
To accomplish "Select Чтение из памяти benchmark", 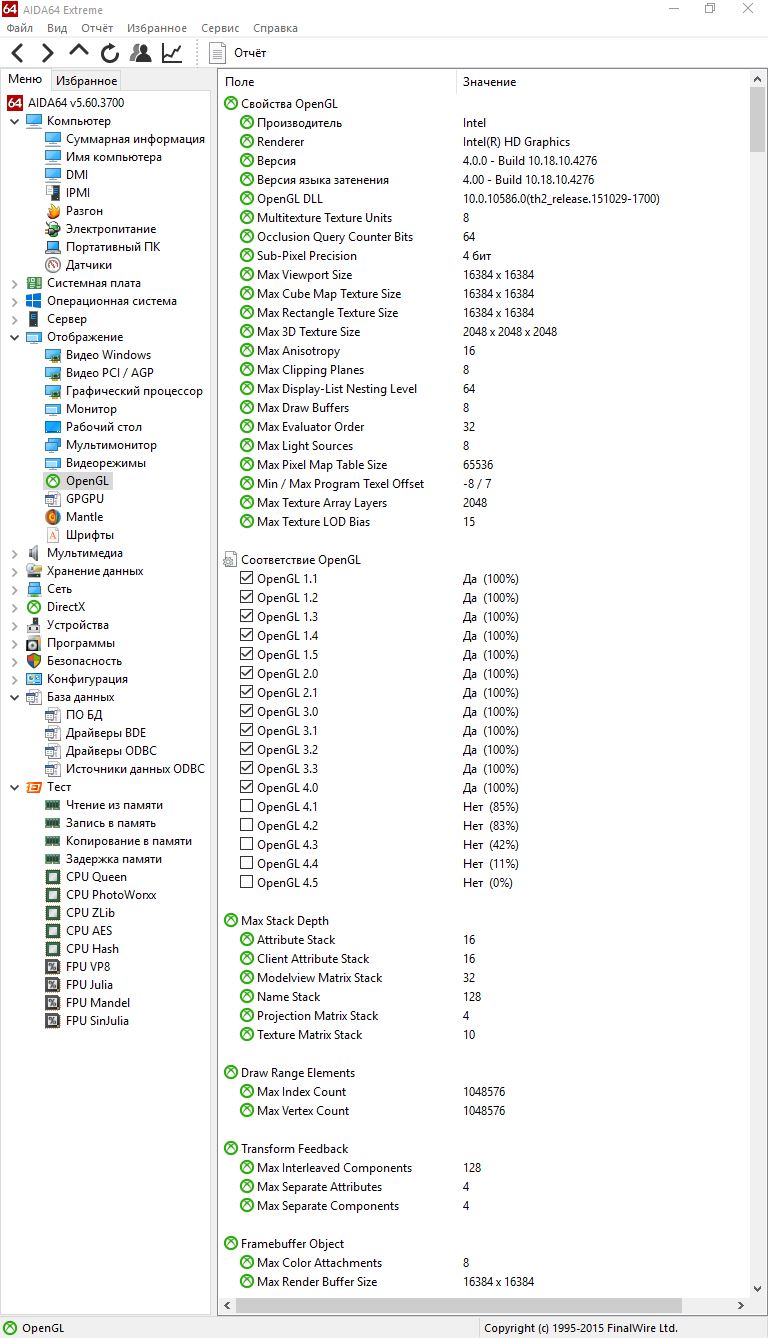I will point(114,805).
